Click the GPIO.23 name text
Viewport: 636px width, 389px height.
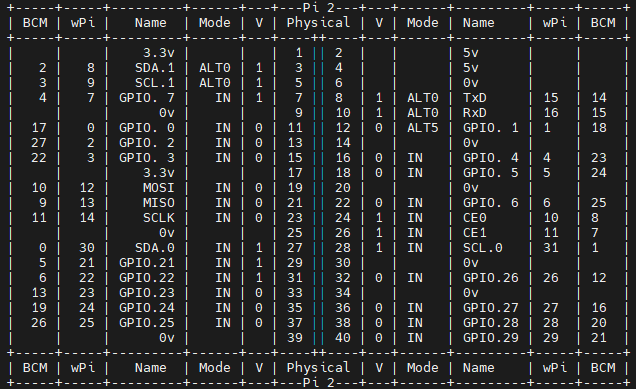click(x=146, y=293)
